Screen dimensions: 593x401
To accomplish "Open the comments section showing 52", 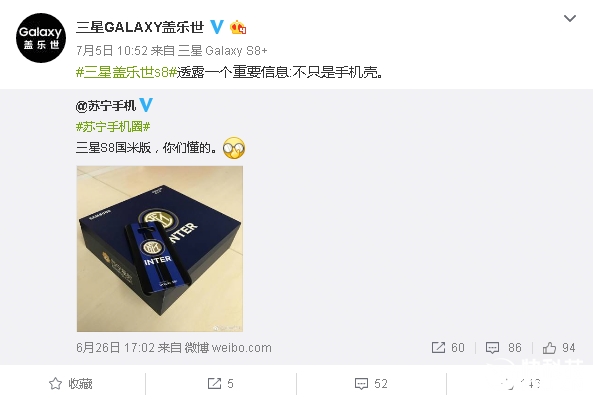I will pos(371,384).
